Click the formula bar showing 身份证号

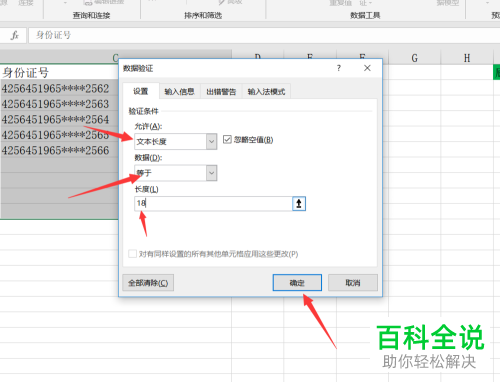[263, 35]
